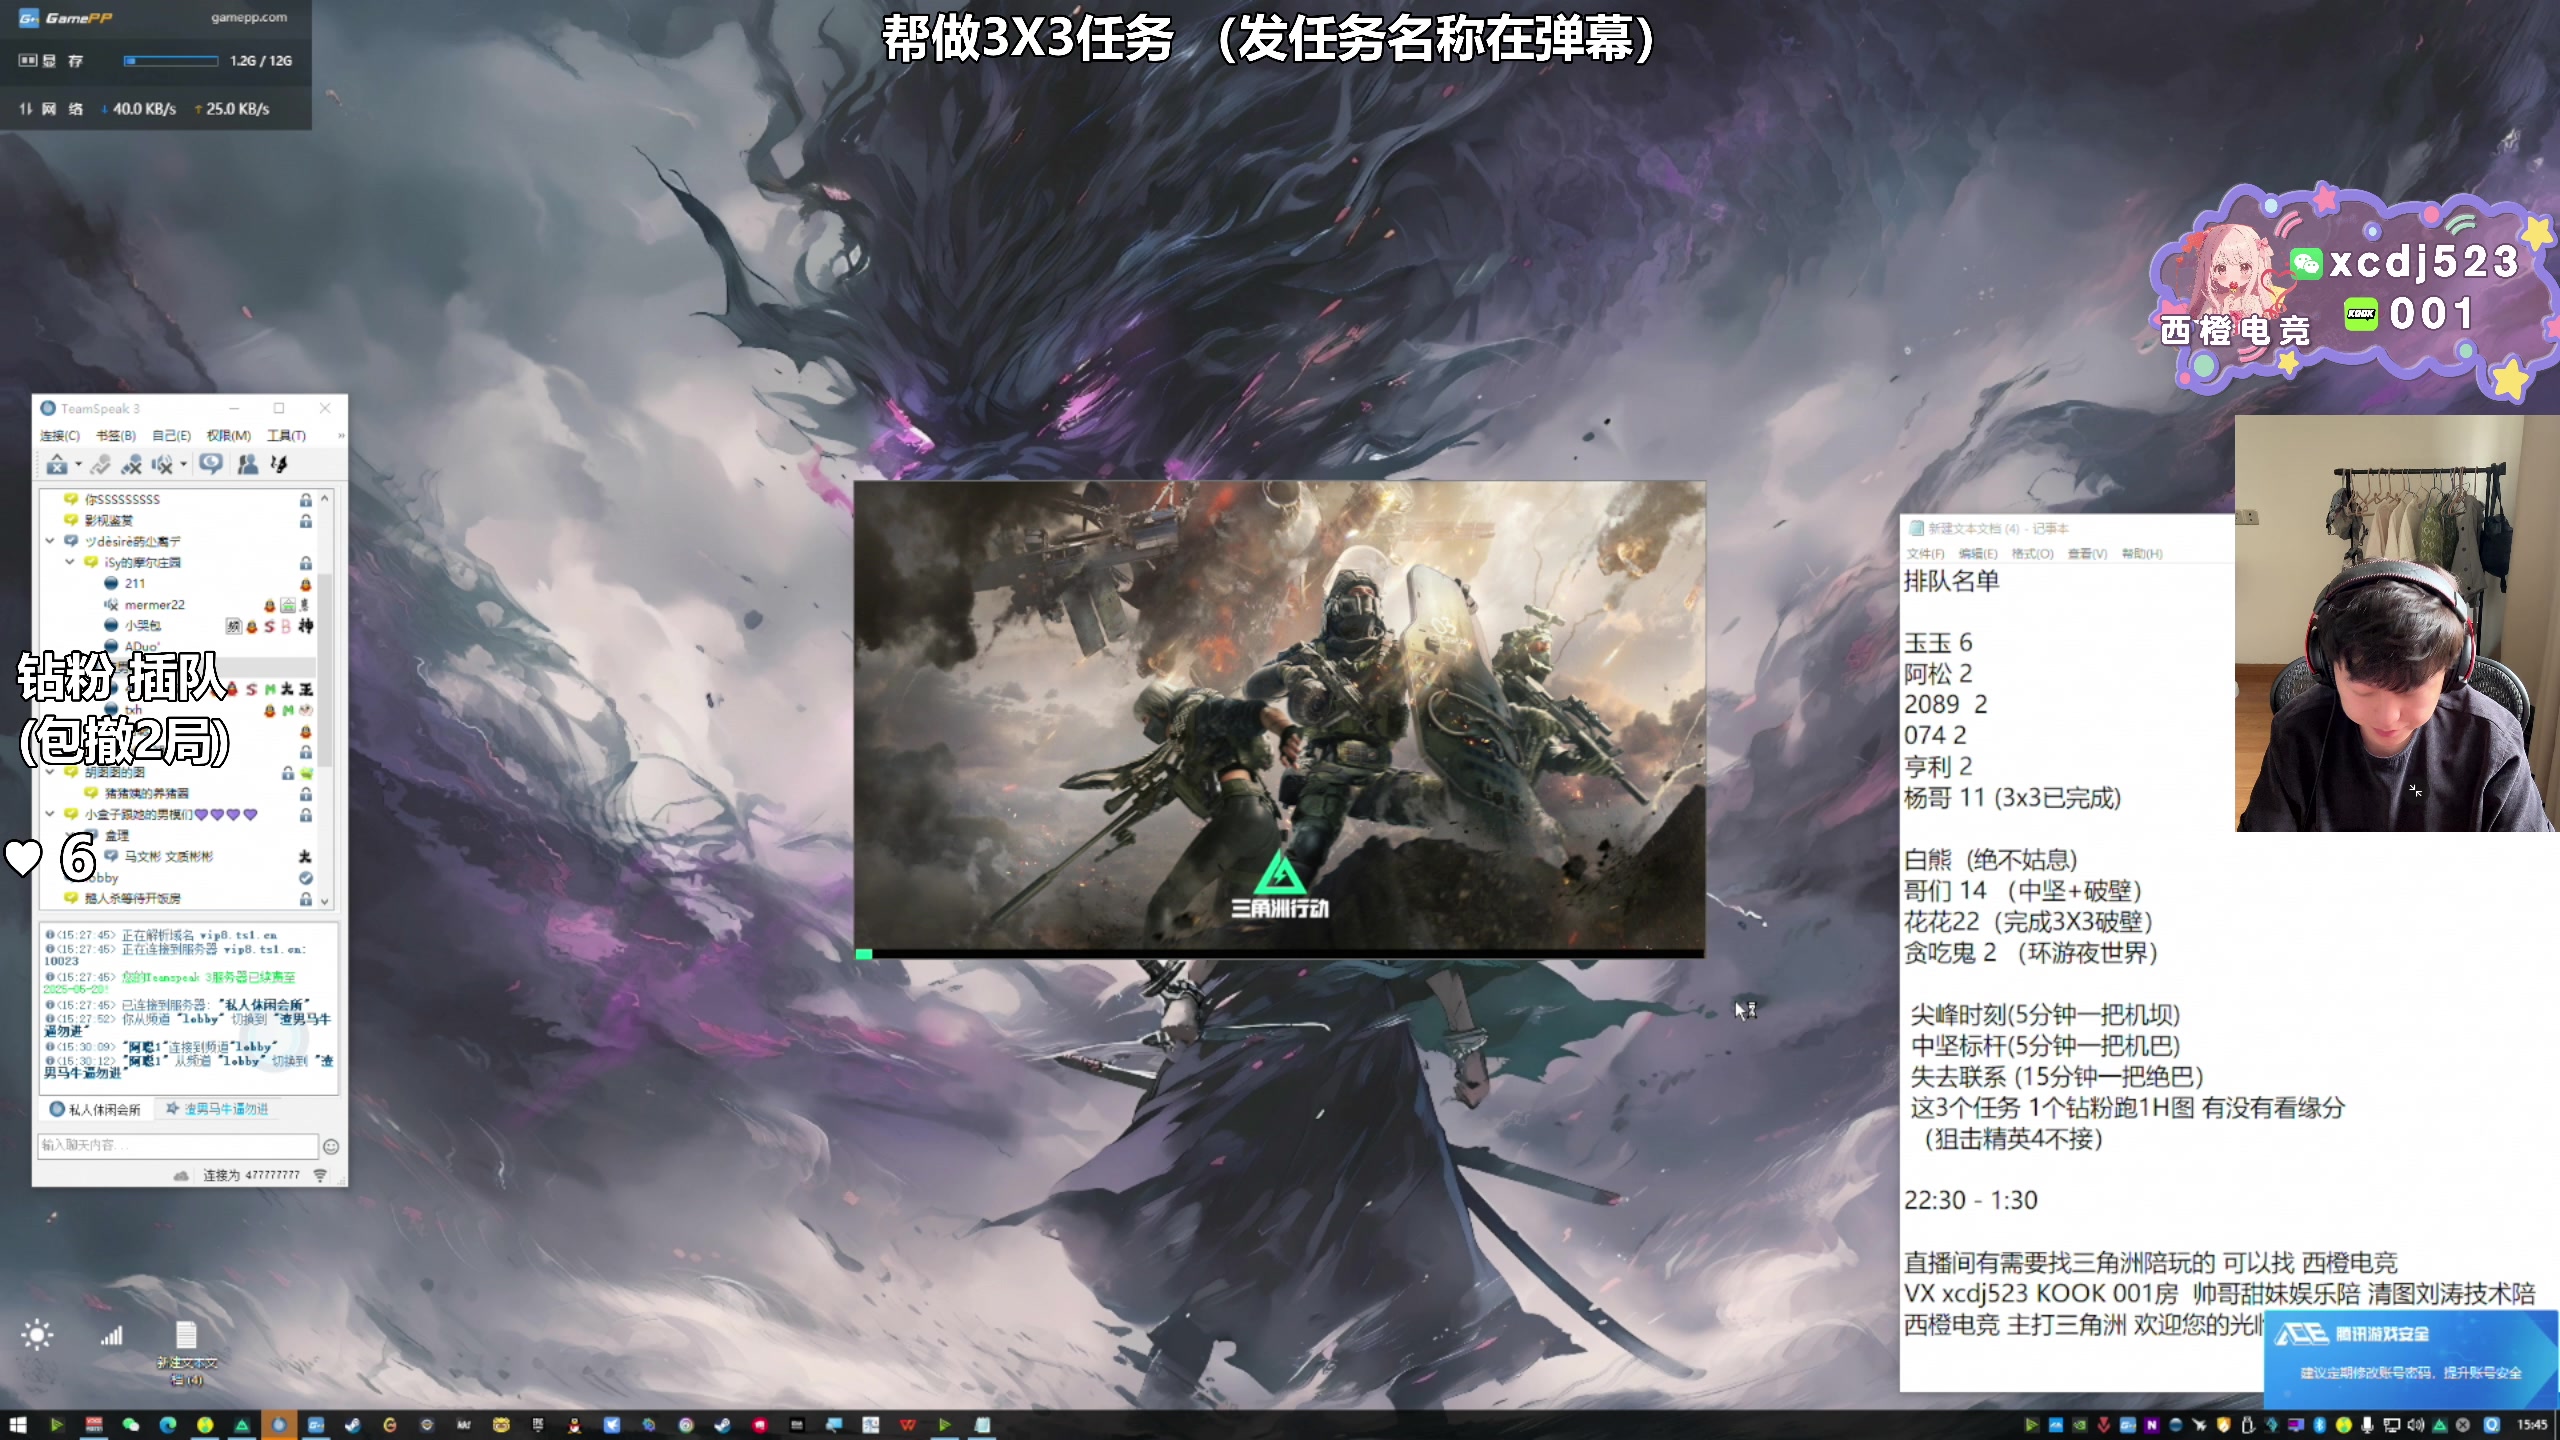The width and height of the screenshot is (2560, 1440).
Task: Click the volume speaker icon in system tray
Action: [2416, 1425]
